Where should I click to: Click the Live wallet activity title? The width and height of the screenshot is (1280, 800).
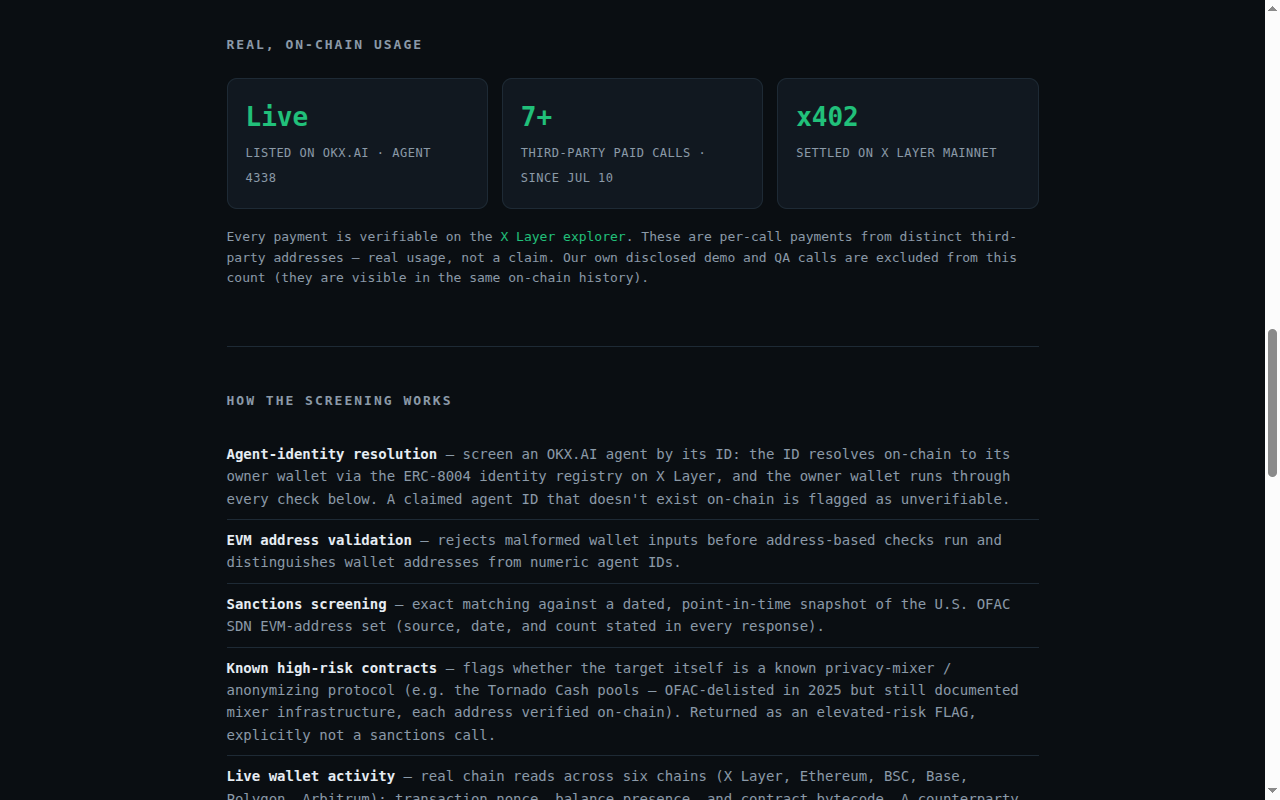coord(311,776)
